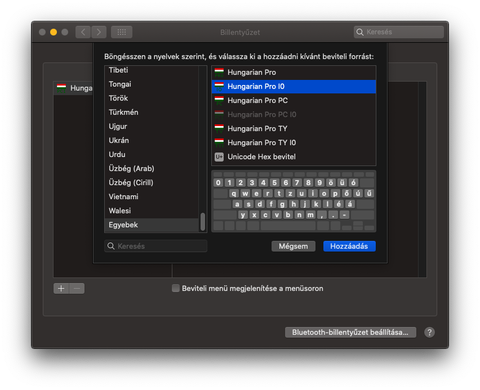Select Walesi language

(152, 211)
